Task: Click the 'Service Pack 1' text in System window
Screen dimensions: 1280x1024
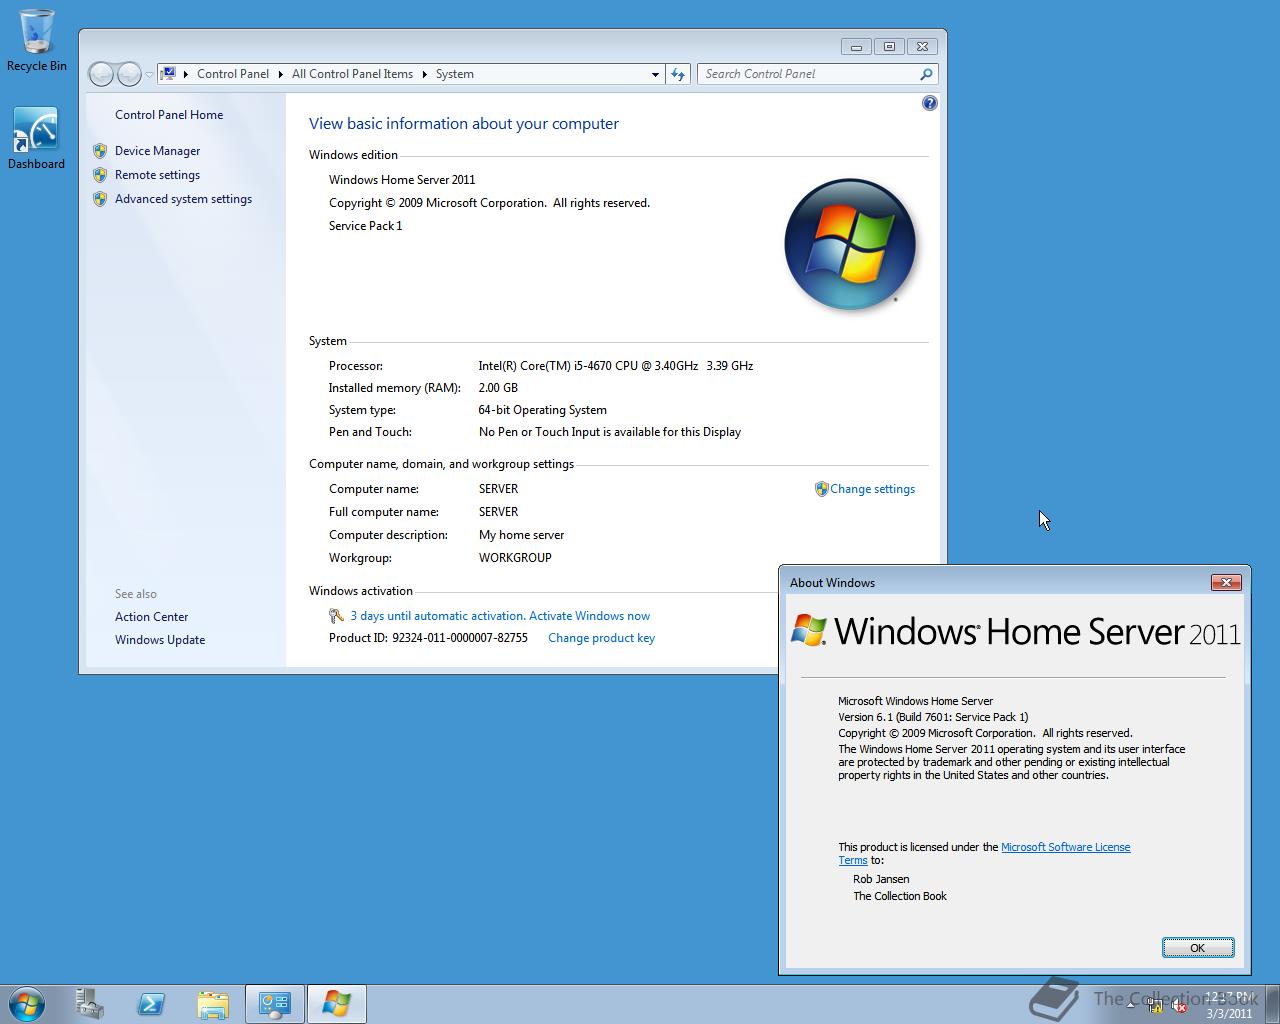Action: click(x=366, y=226)
